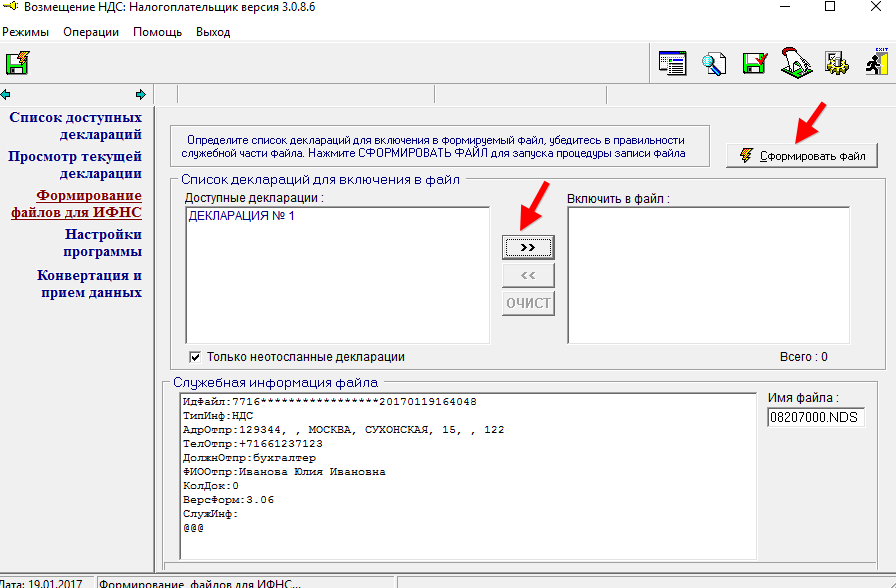Click the hand-on-disk toolbar icon
The height and width of the screenshot is (588, 896).
pos(796,63)
